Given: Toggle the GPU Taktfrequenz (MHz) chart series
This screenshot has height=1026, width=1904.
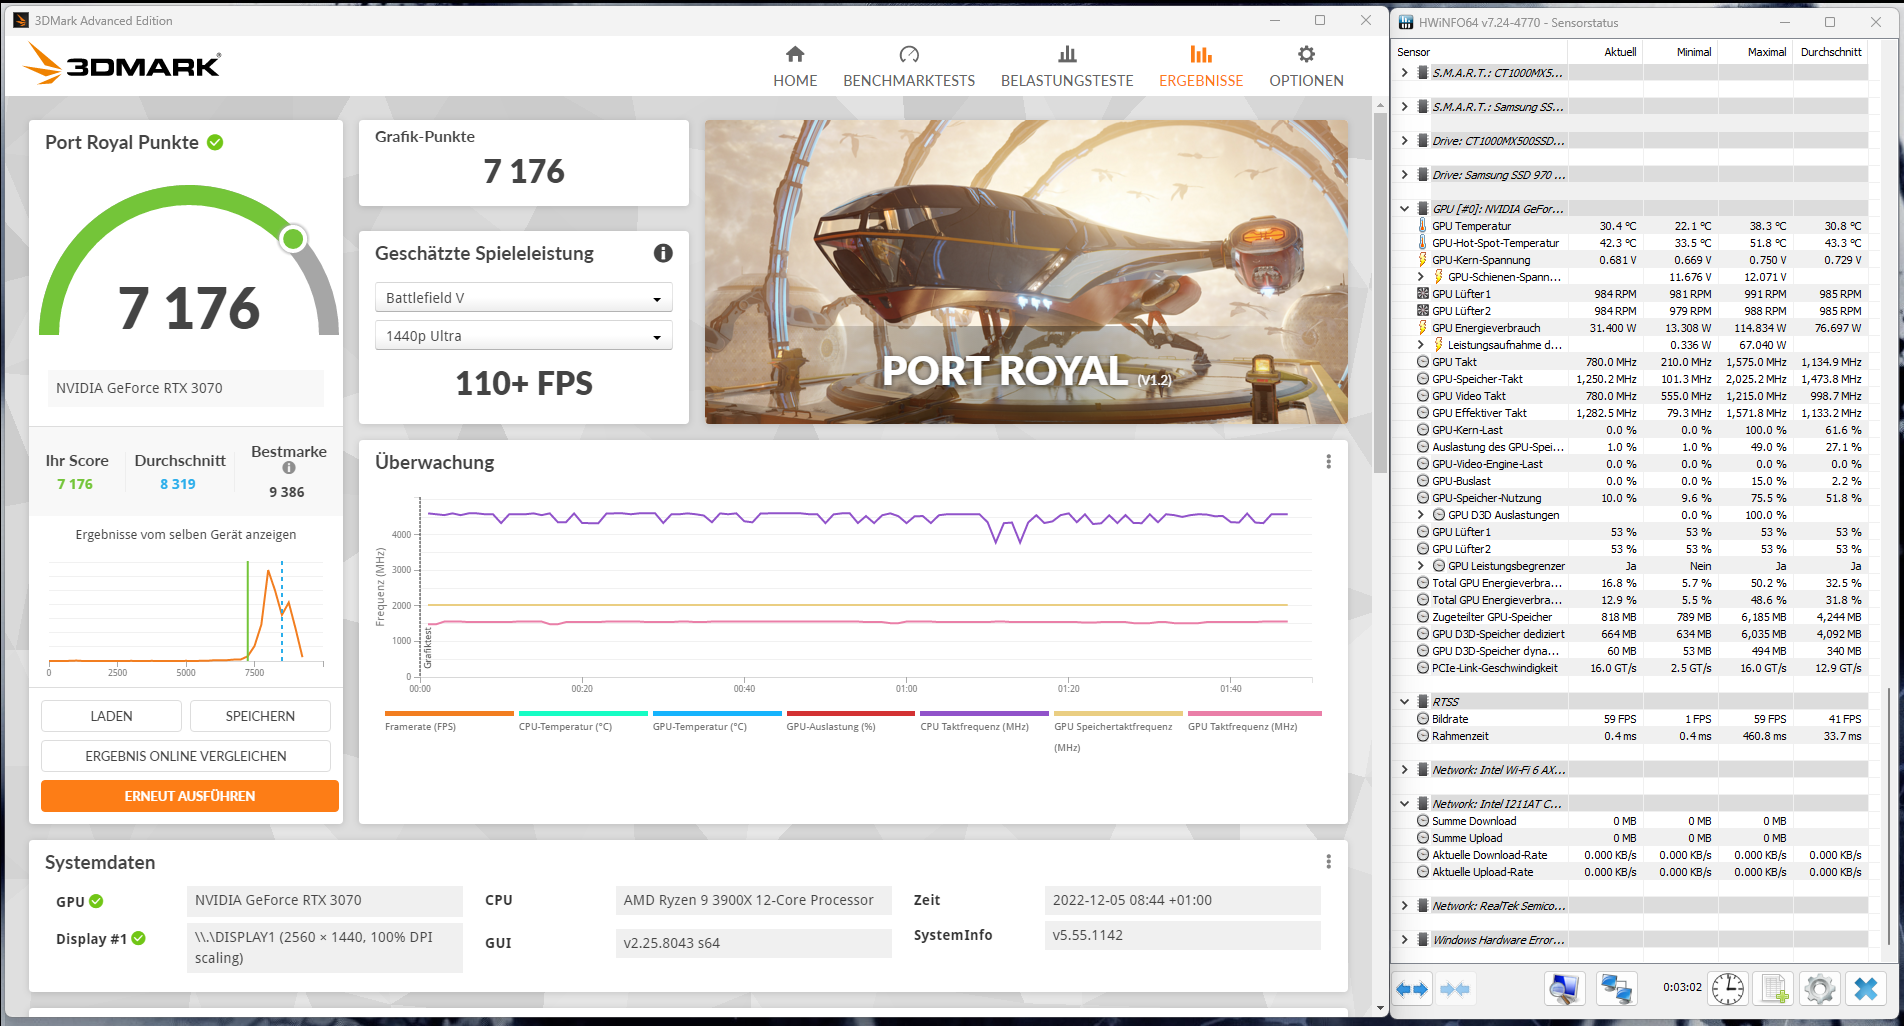Looking at the screenshot, I should coord(1255,721).
